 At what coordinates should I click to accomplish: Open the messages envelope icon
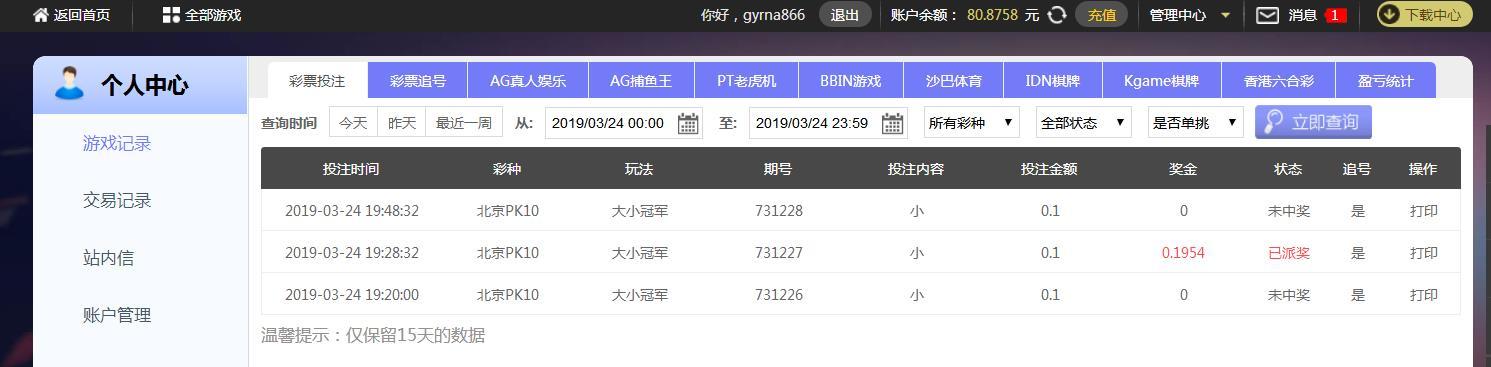pos(1267,15)
